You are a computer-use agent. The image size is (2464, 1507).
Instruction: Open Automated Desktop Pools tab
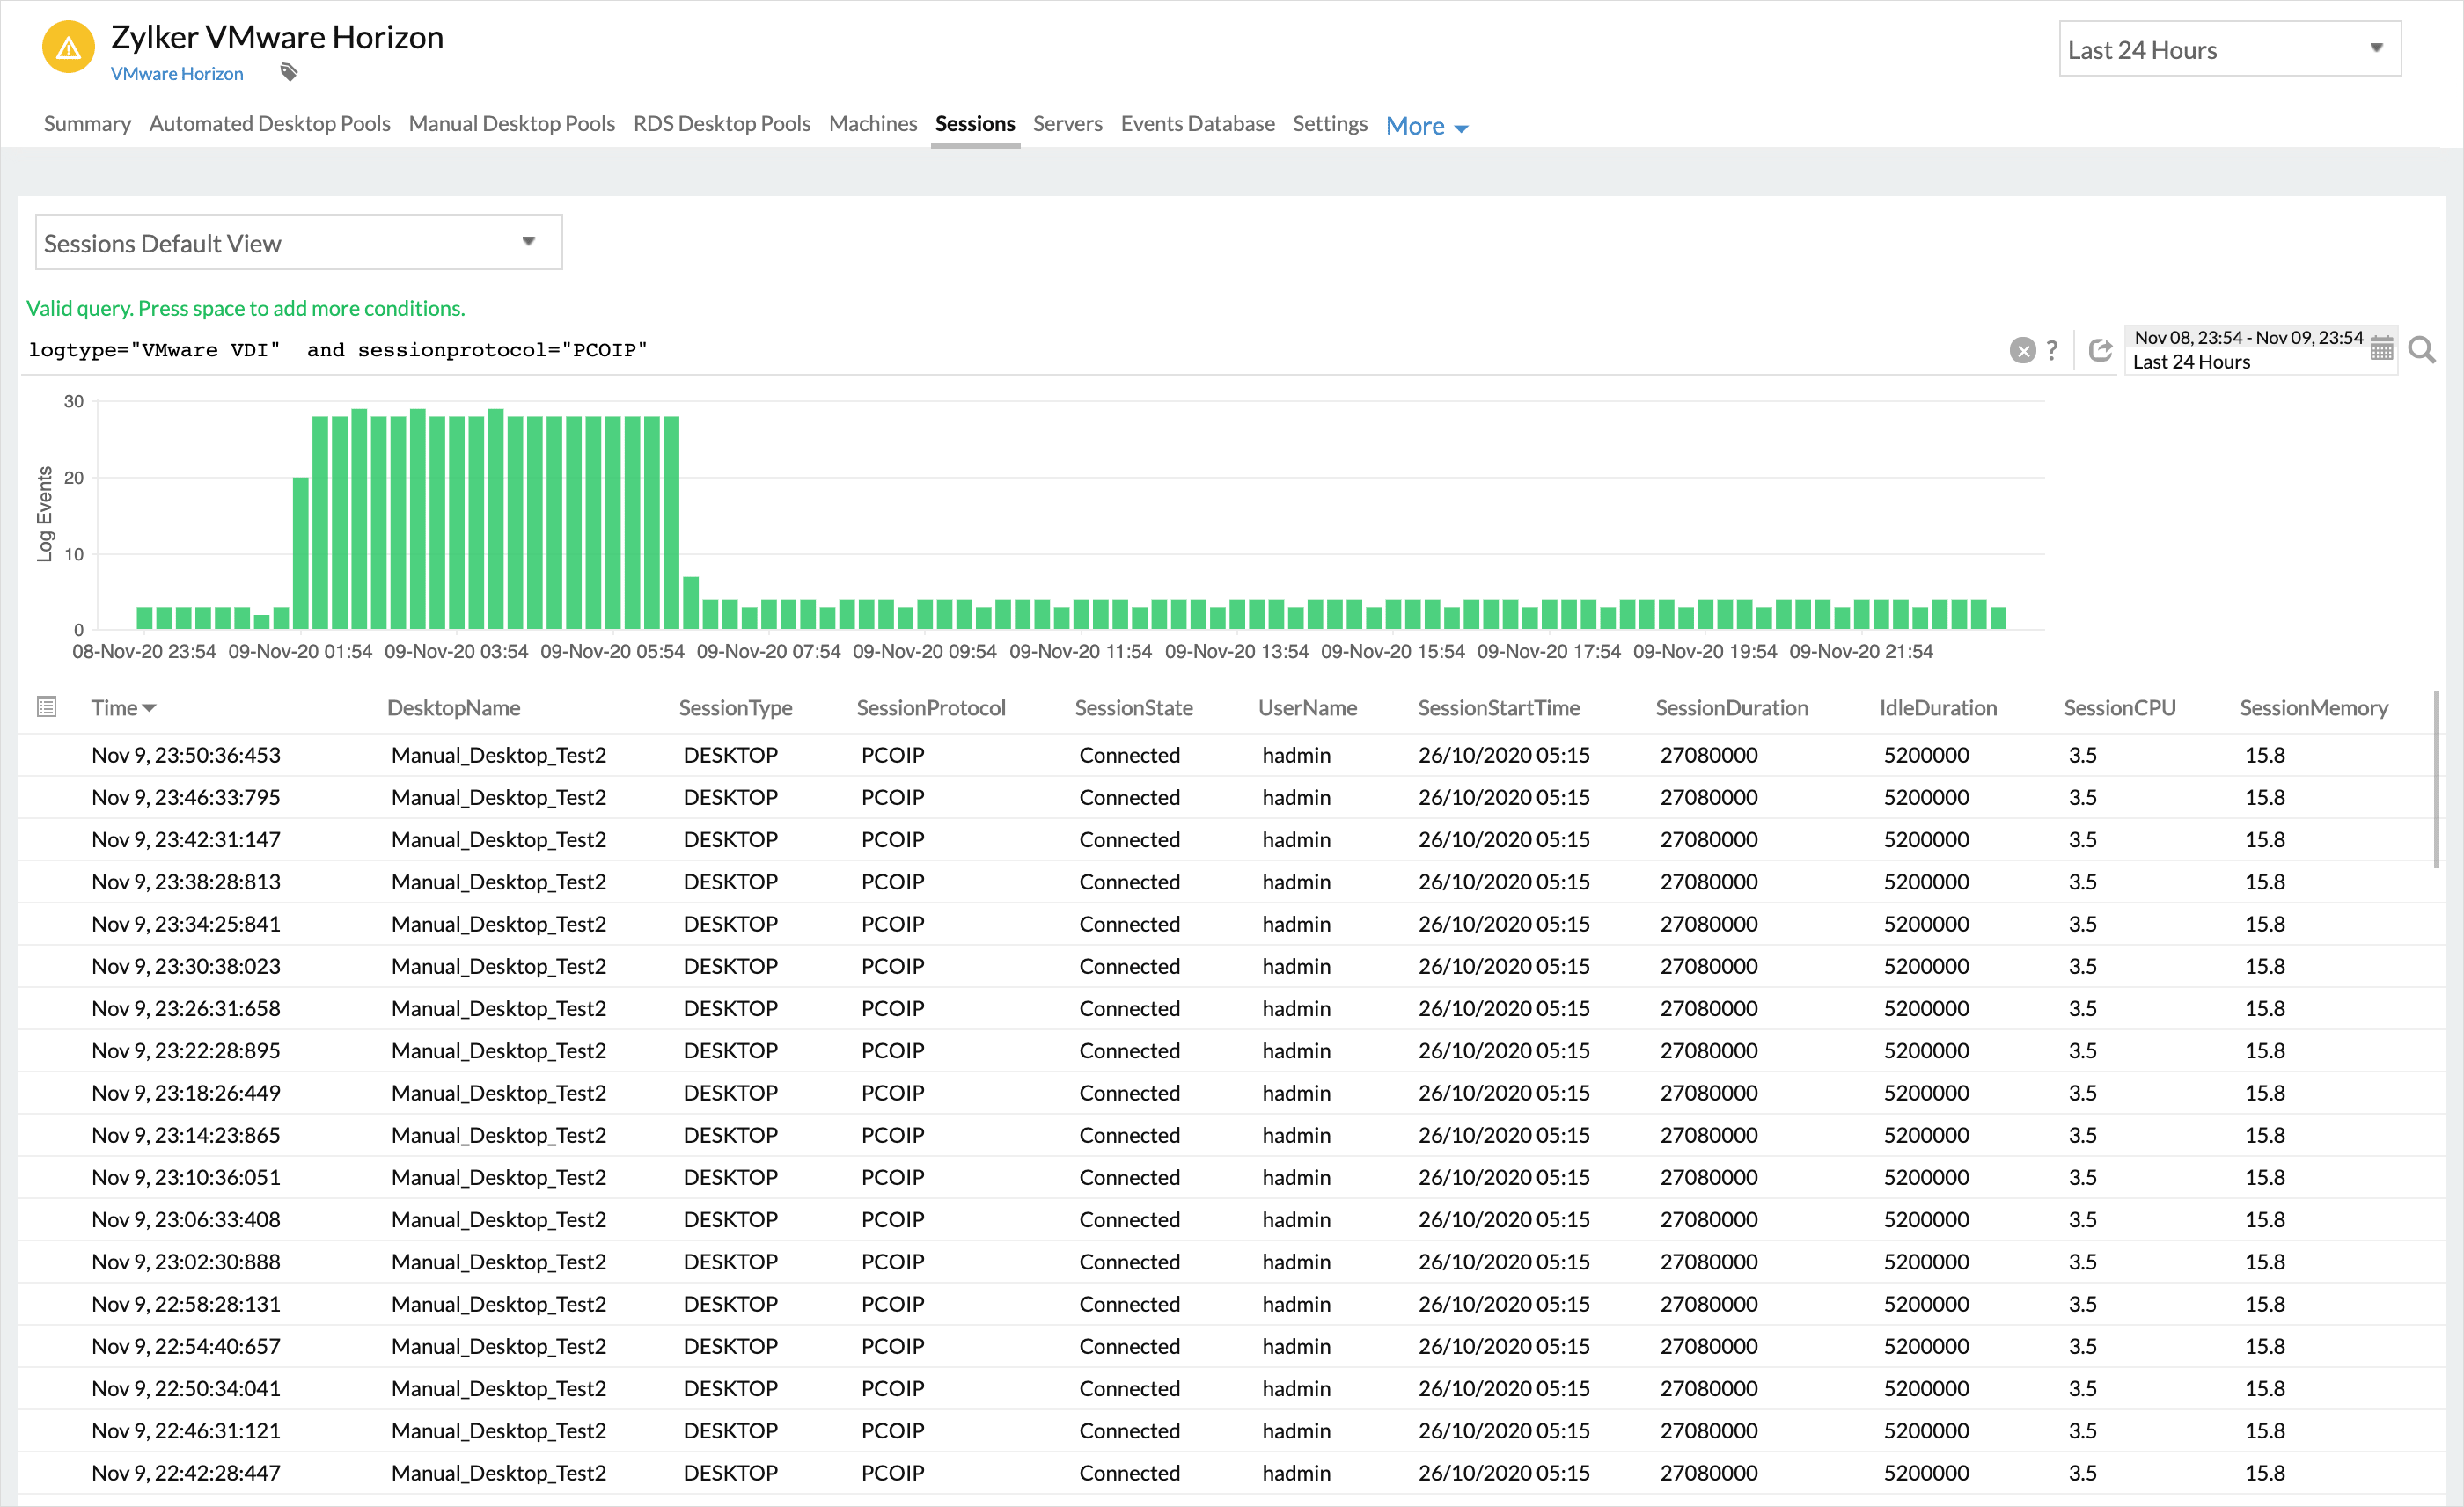[269, 123]
